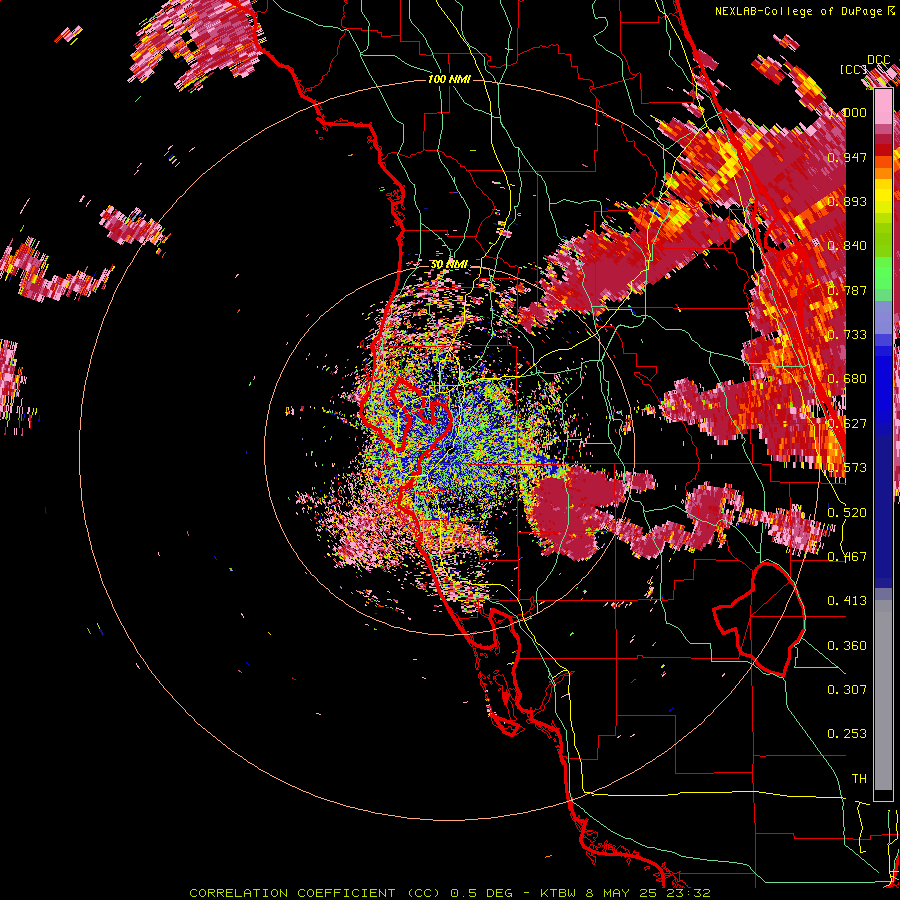900x900 pixels.
Task: Click the KTBW station identifier
Action: [560, 893]
